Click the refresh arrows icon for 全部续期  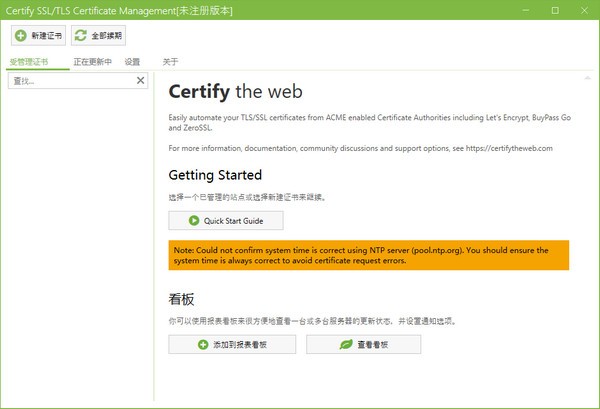pos(81,36)
